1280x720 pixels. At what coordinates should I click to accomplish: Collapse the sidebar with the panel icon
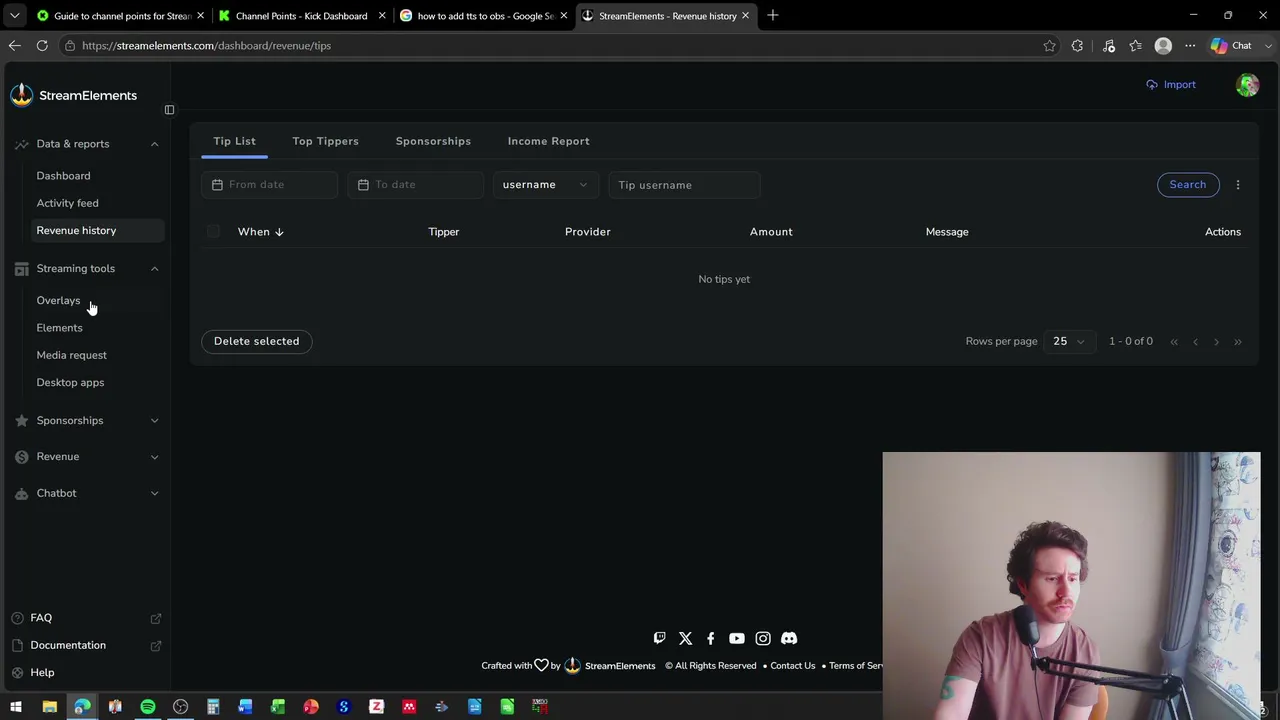(169, 110)
